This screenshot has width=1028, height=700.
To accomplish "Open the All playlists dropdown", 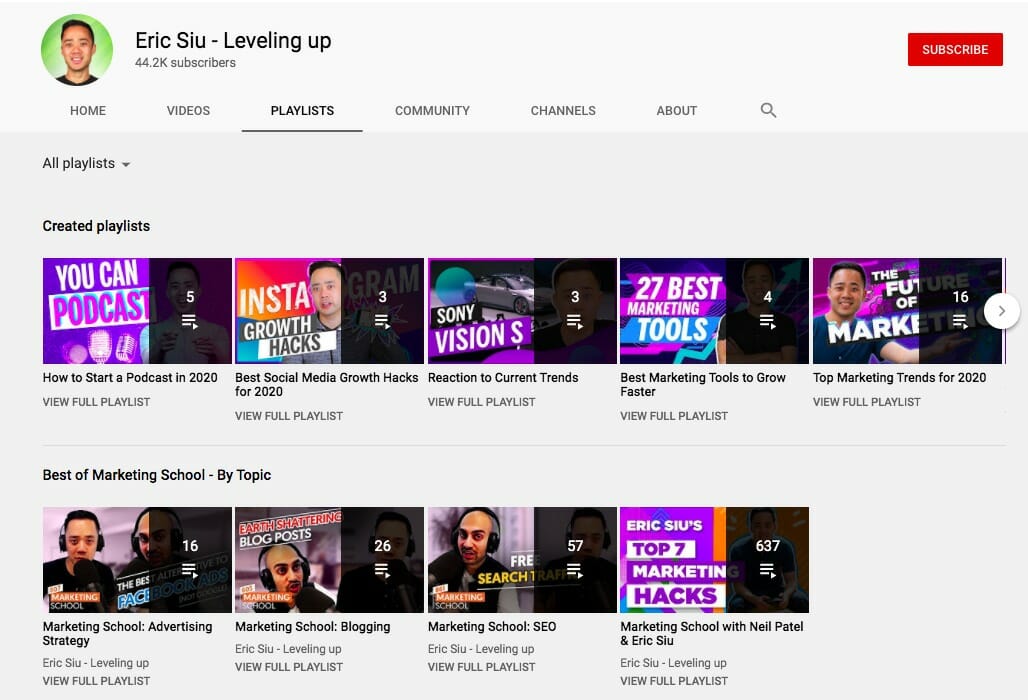I will 86,163.
